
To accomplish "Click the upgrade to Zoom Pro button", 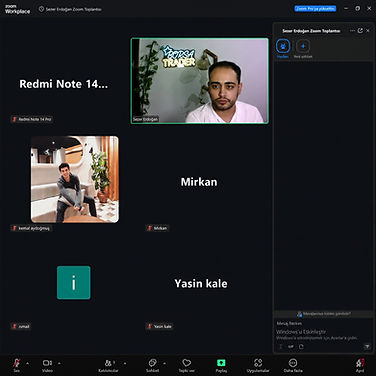I will (315, 9).
